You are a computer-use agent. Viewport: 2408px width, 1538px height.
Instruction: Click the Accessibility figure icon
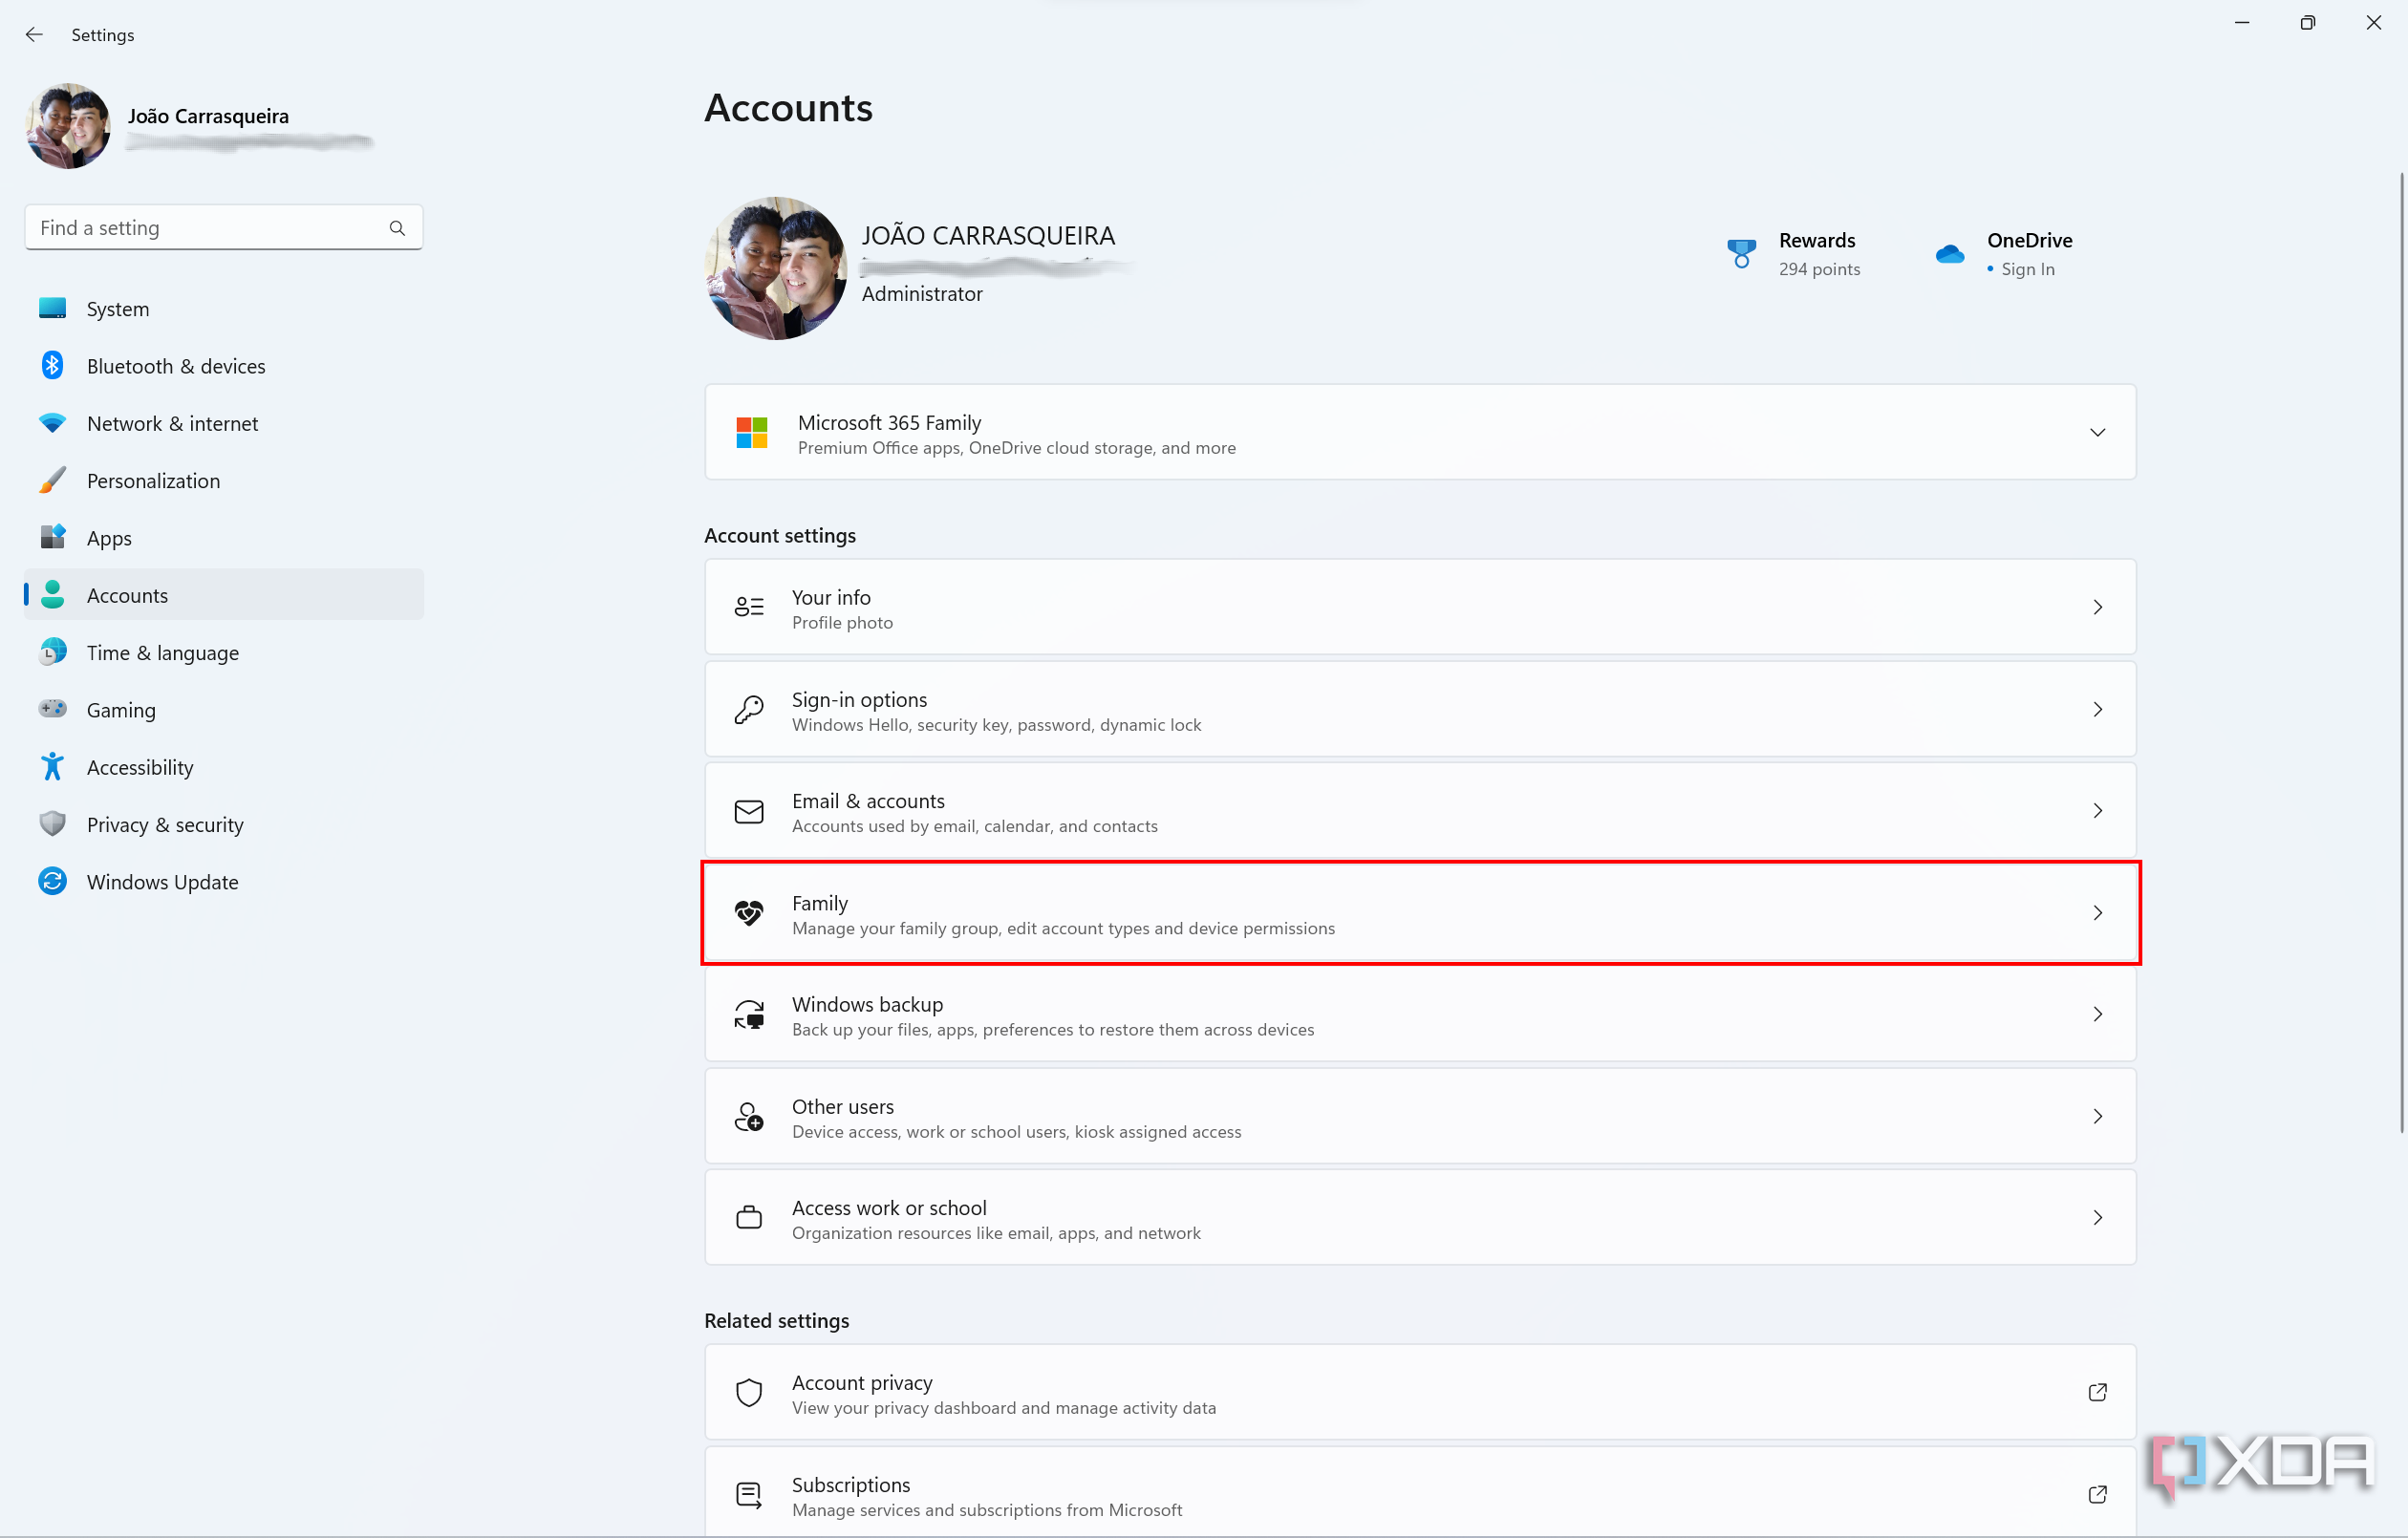[x=52, y=766]
